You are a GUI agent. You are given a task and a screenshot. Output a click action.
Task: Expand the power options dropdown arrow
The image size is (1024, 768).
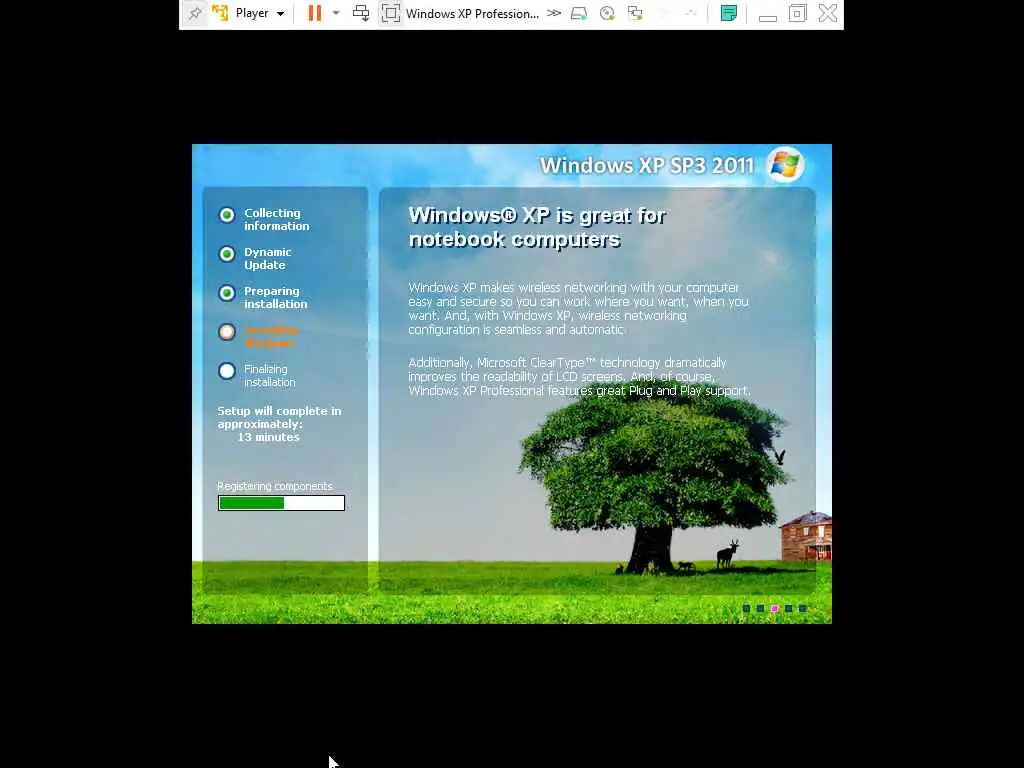(336, 13)
